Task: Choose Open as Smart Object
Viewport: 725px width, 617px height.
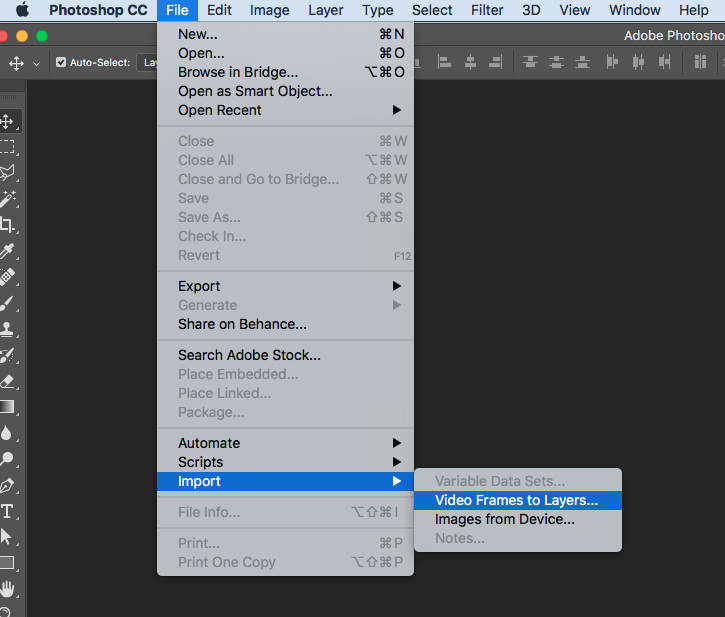Action: 285,91
